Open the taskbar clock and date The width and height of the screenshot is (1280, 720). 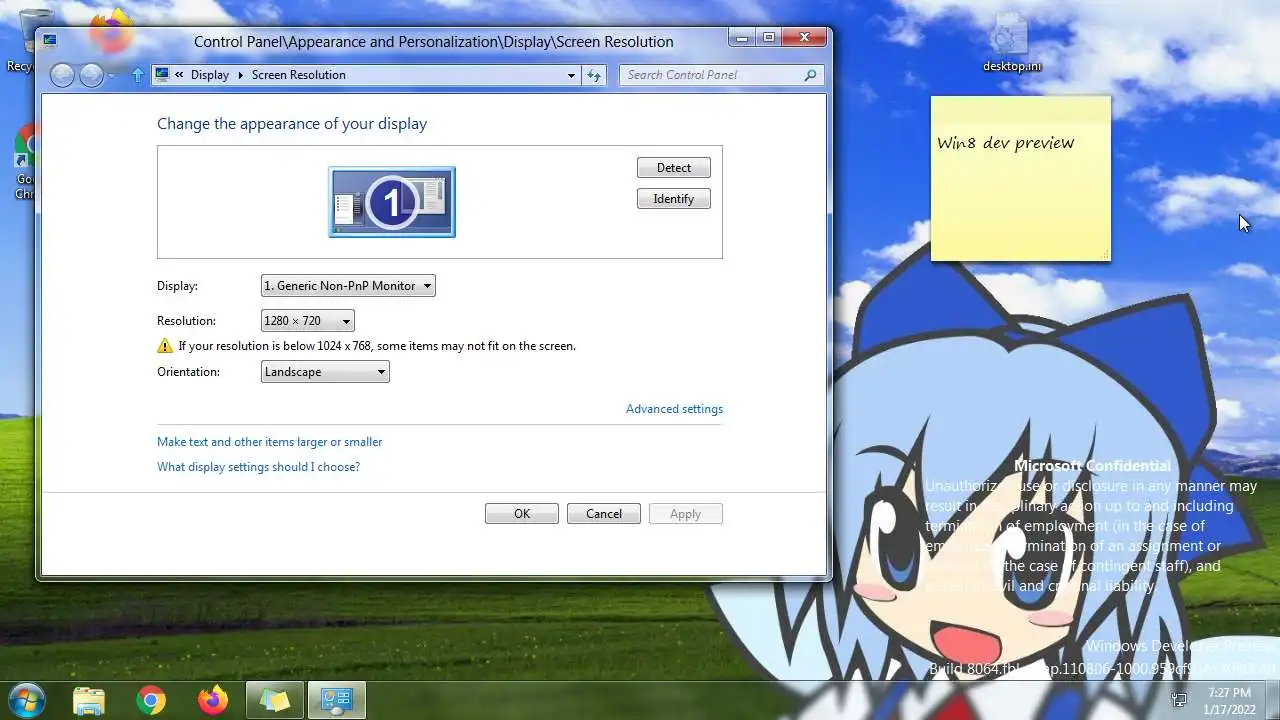point(1229,700)
